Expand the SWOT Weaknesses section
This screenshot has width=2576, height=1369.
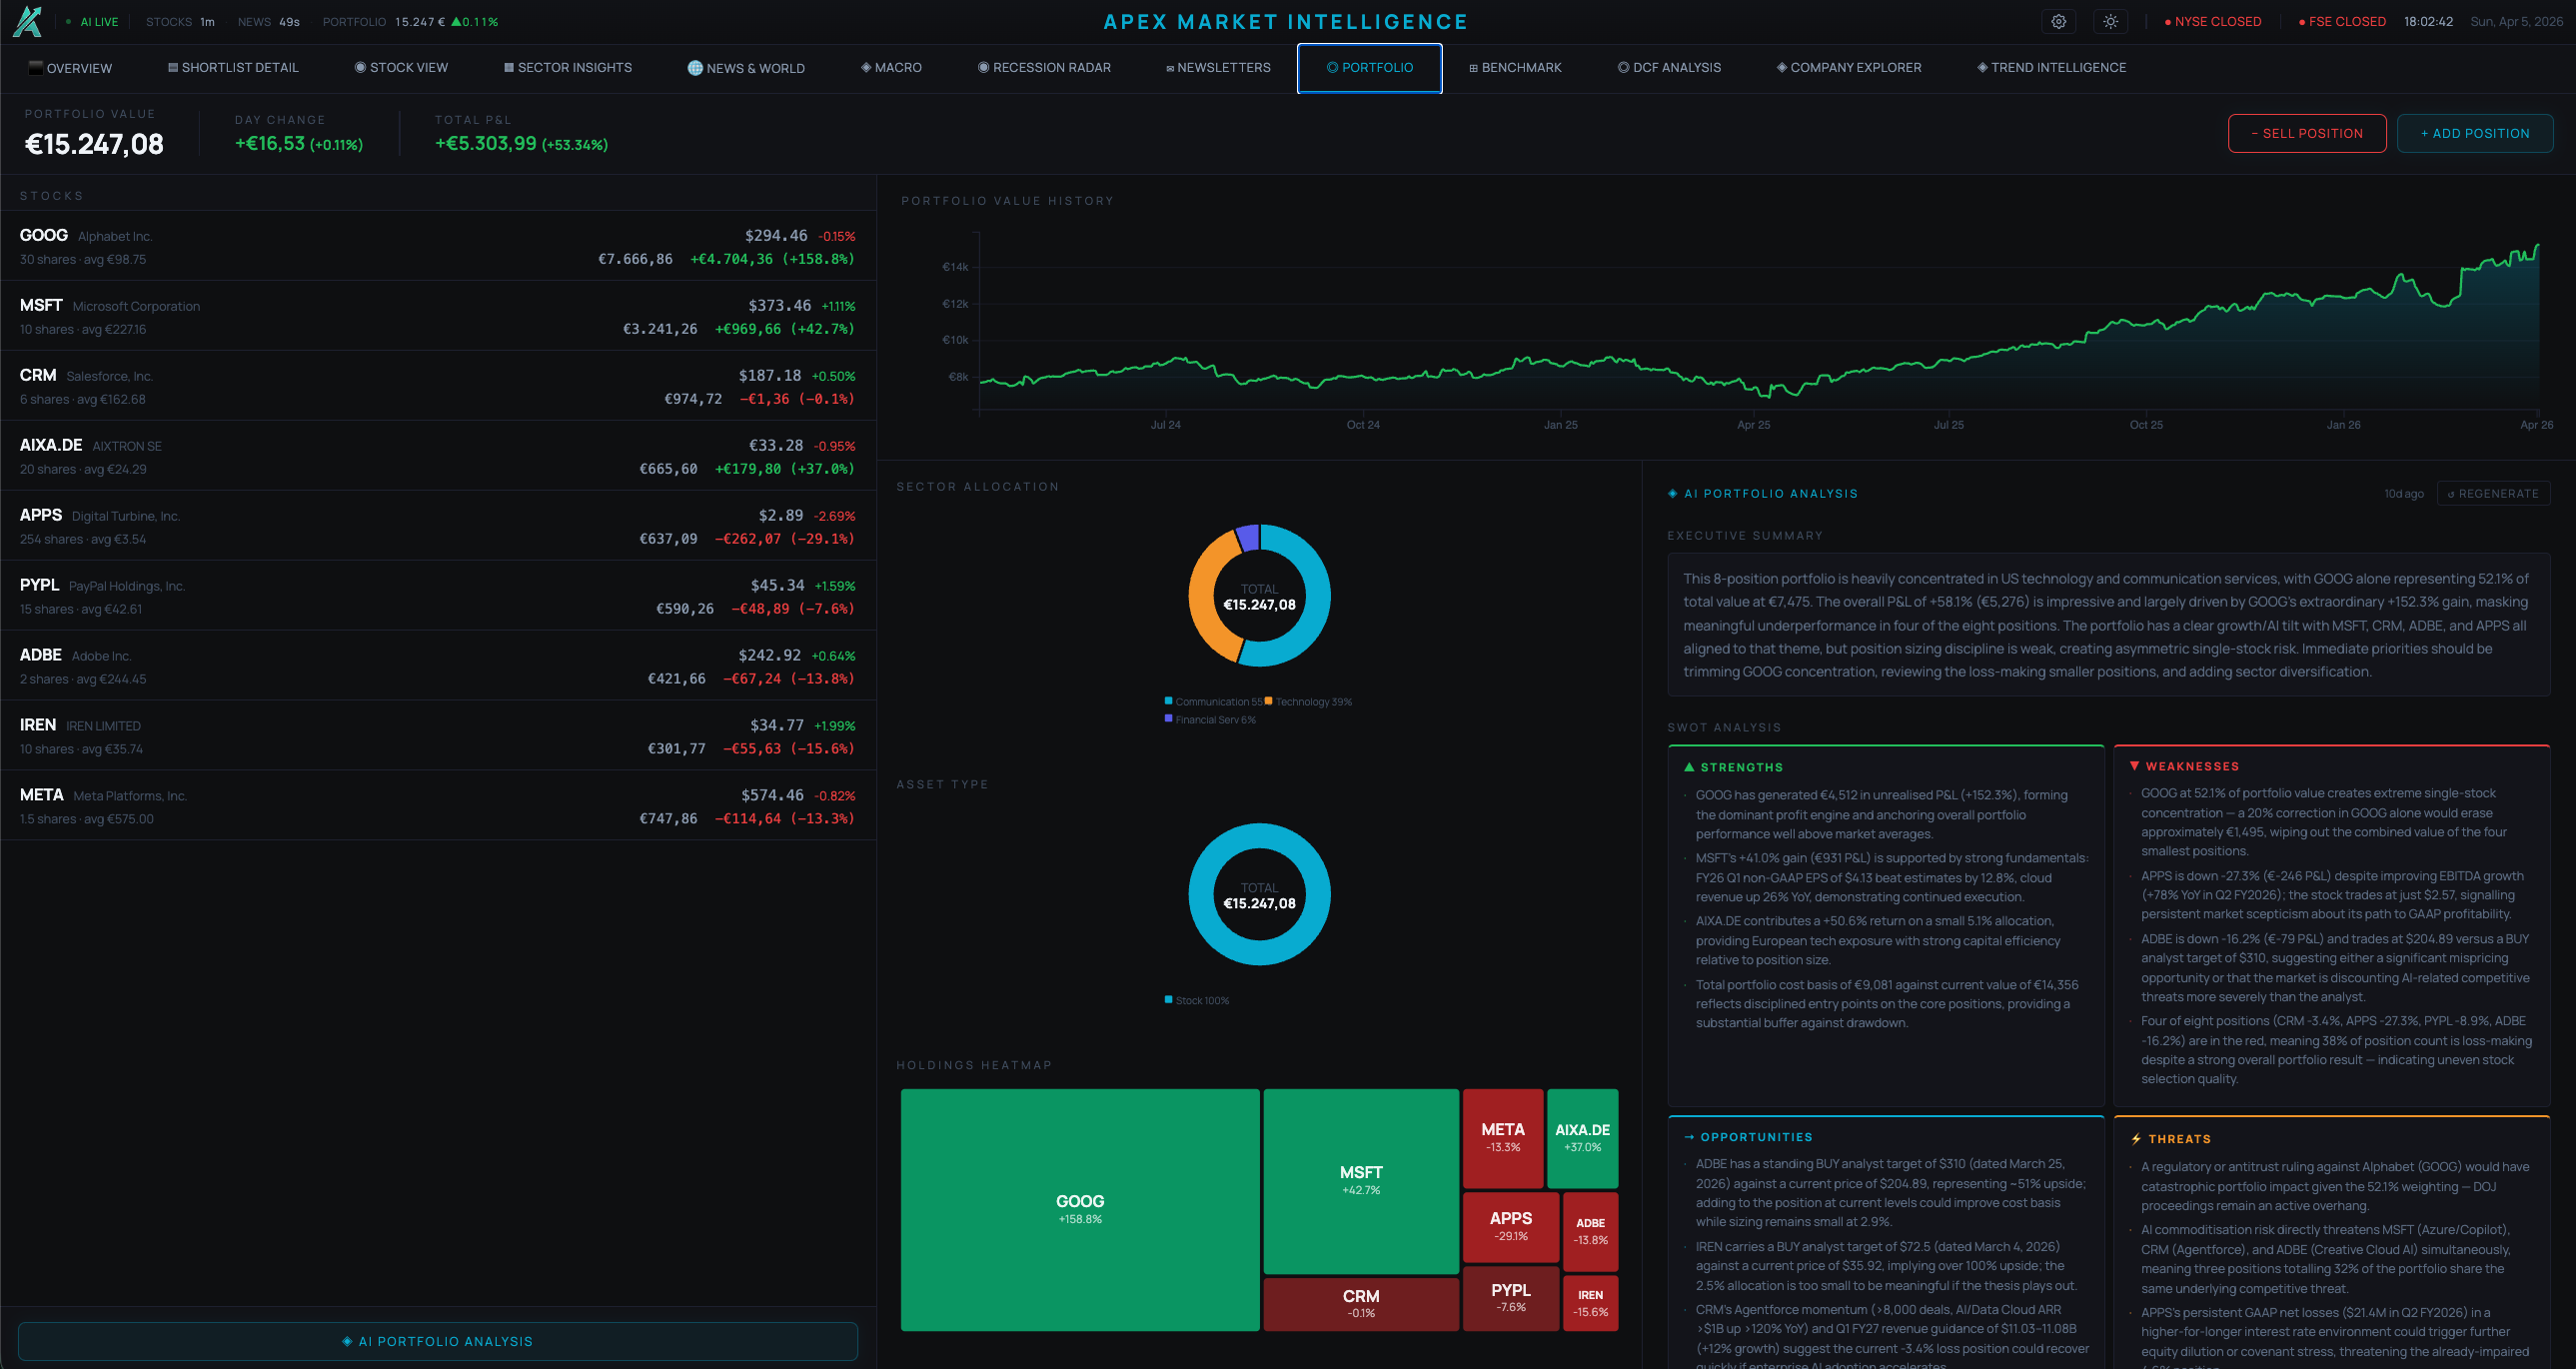pyautogui.click(x=2186, y=766)
